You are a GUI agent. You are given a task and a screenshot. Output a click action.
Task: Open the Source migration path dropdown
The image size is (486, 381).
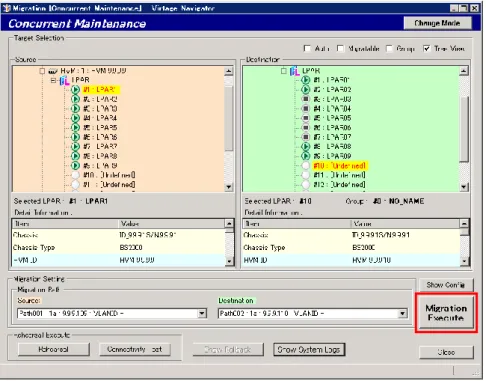[202, 313]
